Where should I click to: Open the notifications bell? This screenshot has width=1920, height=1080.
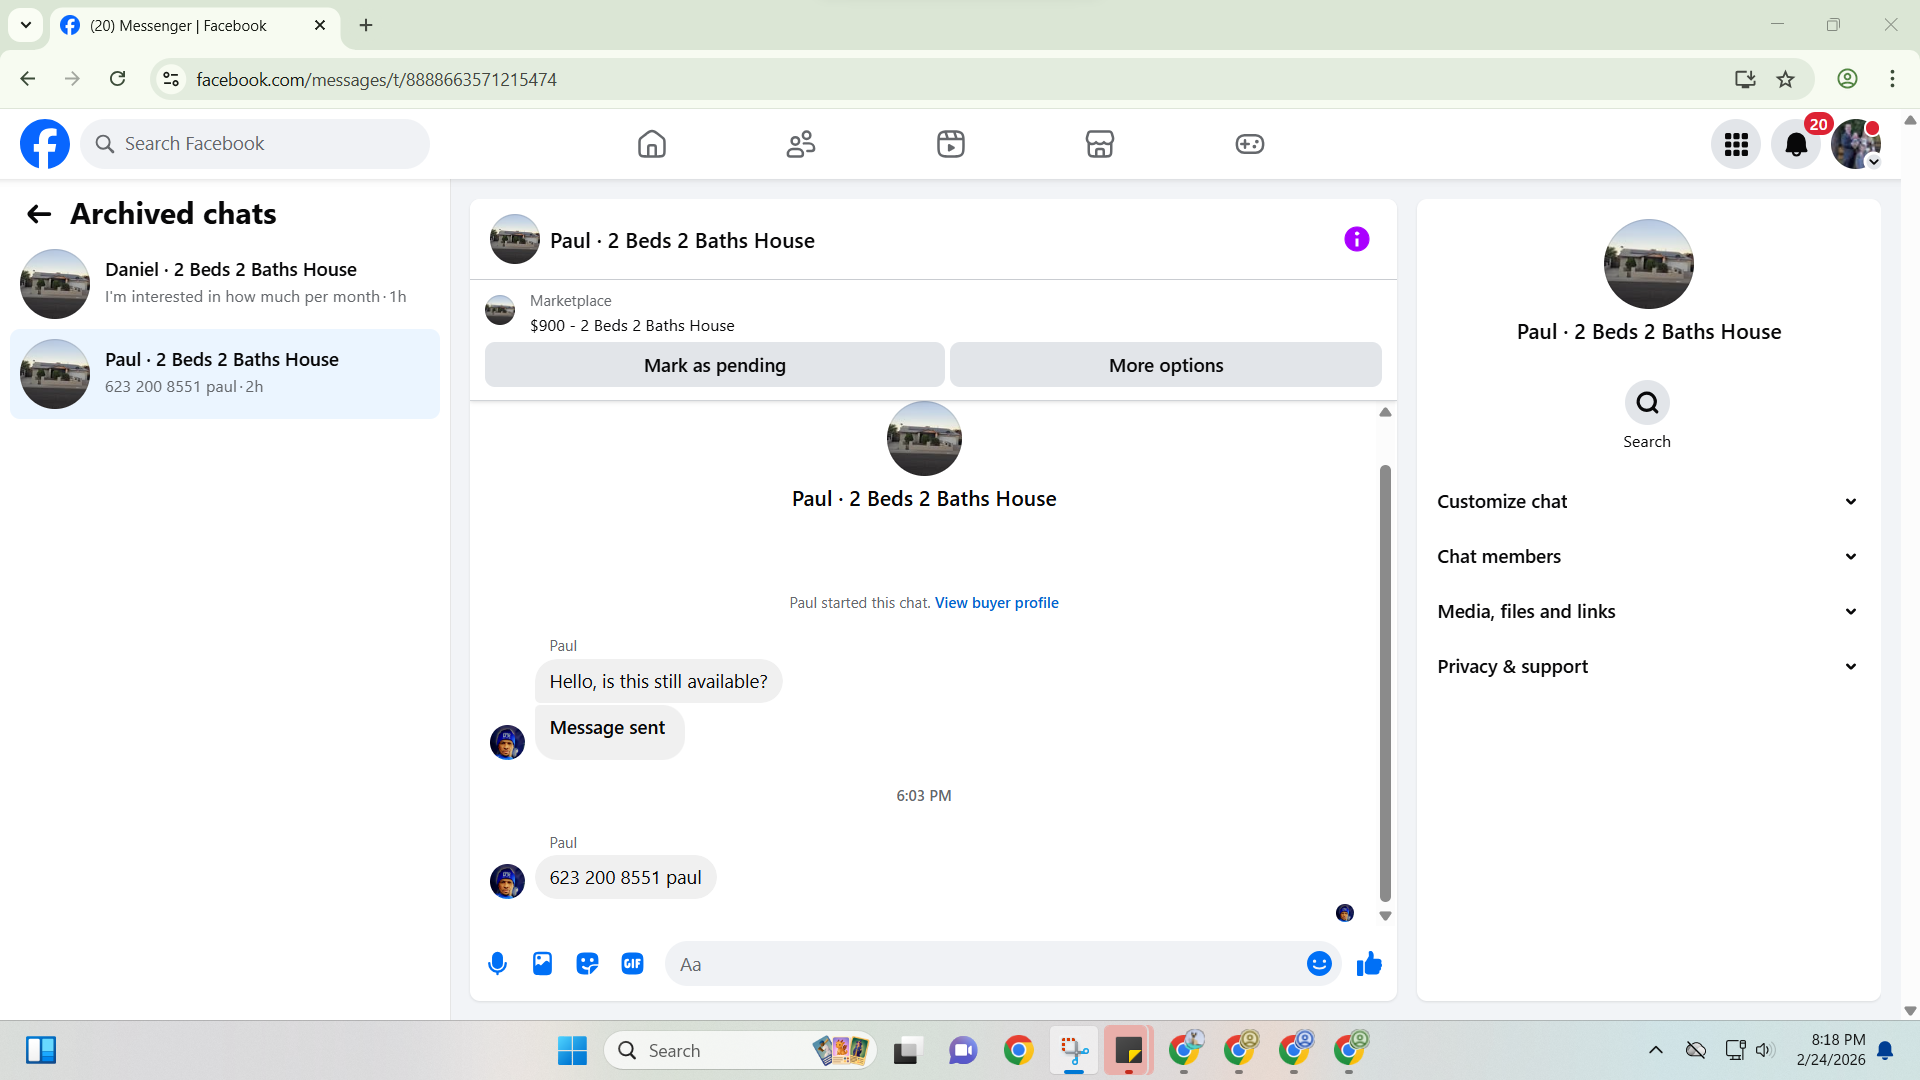pos(1796,145)
